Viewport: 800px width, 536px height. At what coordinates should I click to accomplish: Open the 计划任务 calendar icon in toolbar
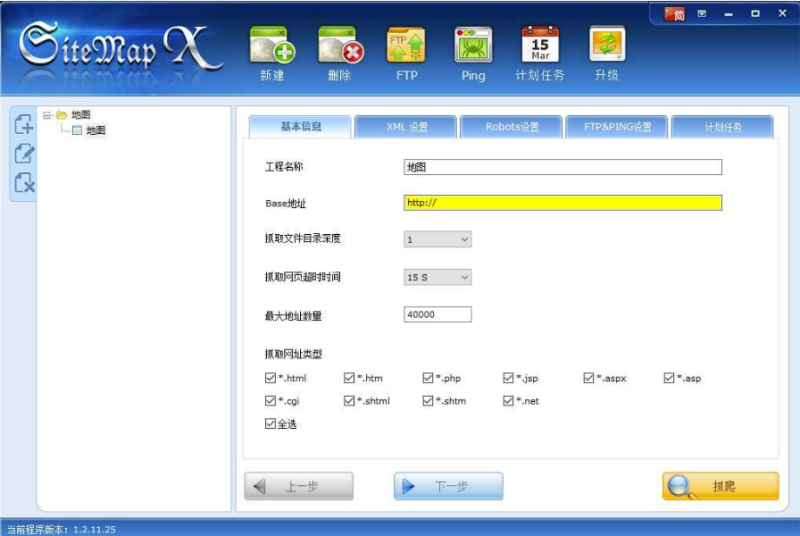pos(540,47)
